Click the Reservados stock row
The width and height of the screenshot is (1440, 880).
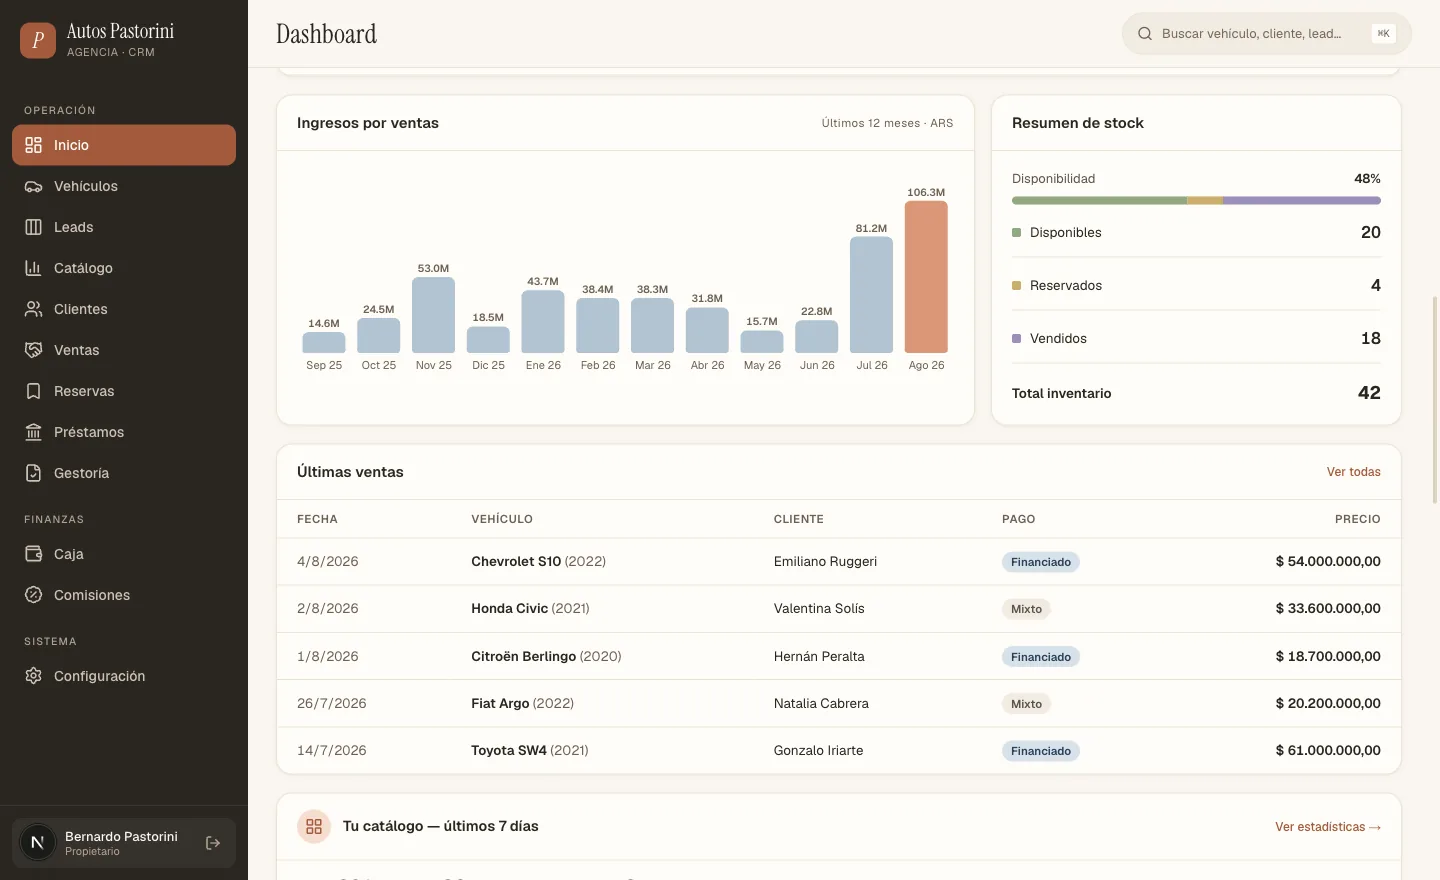pyautogui.click(x=1196, y=285)
